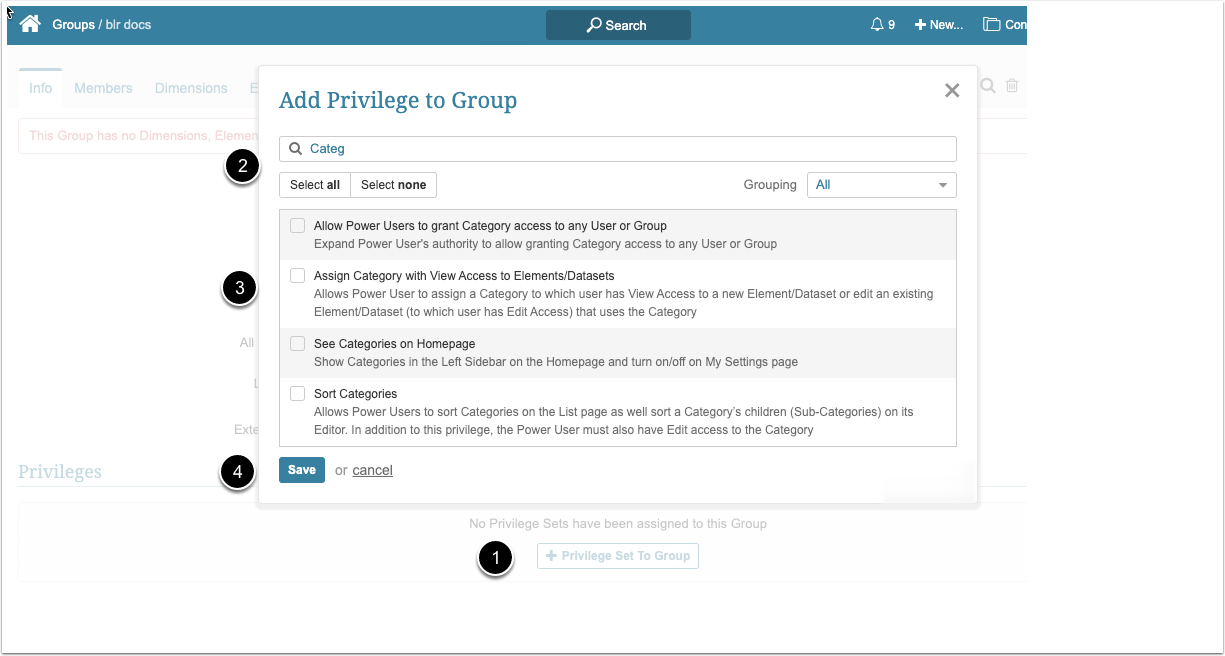Tick the 'See Categories on Homepage' checkbox

pyautogui.click(x=298, y=344)
